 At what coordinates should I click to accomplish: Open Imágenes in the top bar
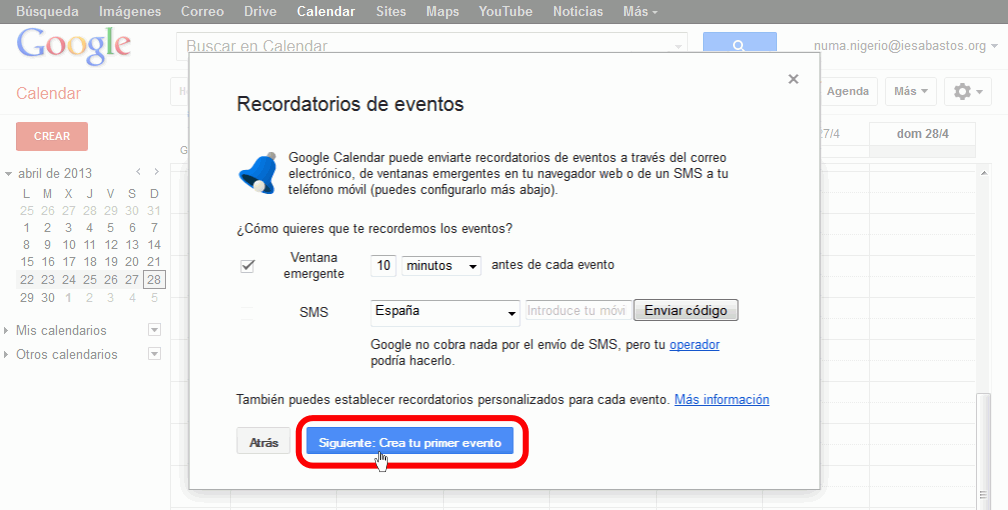(x=130, y=11)
